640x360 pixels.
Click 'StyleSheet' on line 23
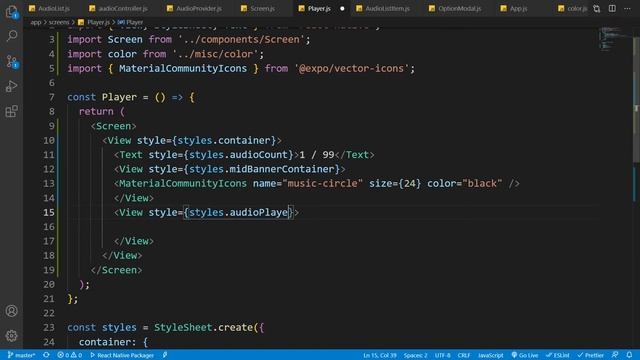(183, 328)
